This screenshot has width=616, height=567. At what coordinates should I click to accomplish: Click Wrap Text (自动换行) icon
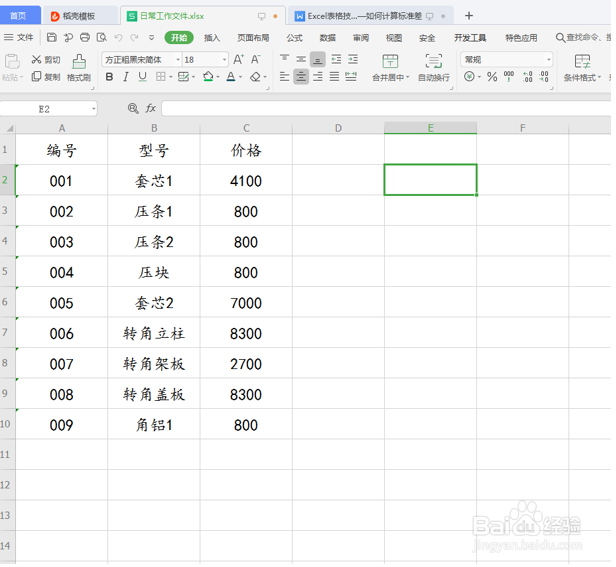coord(434,61)
